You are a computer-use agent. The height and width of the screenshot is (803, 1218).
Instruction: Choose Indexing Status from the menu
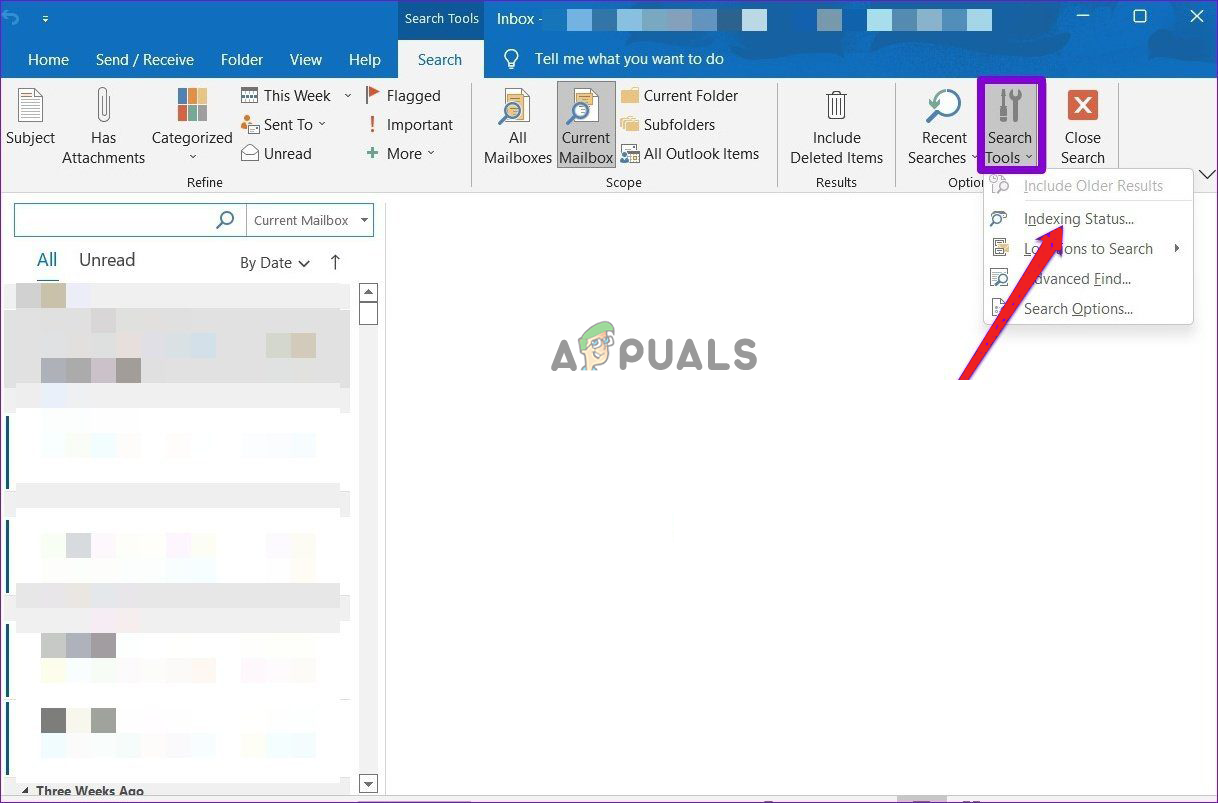click(x=1078, y=219)
